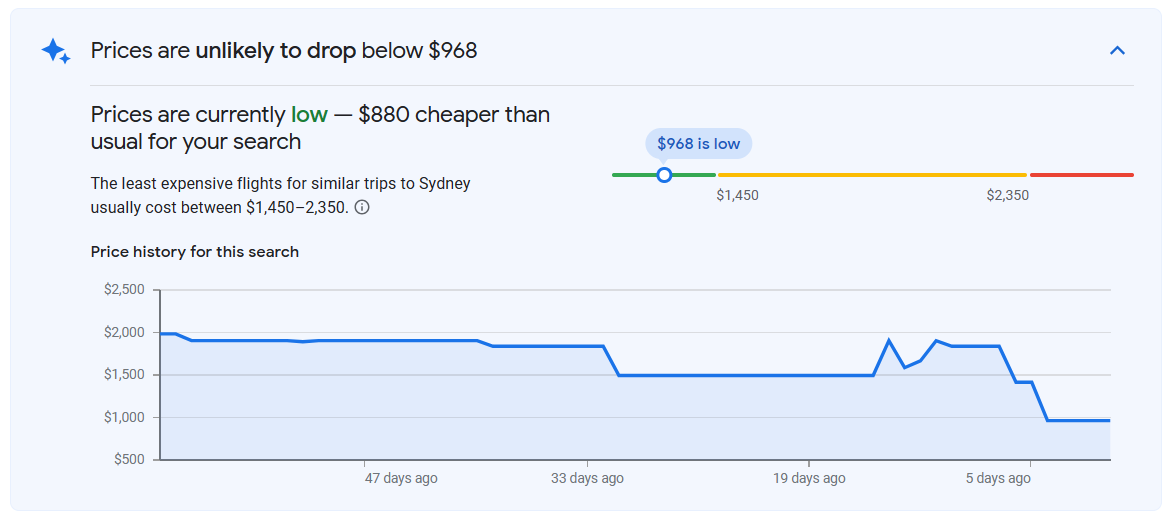
Task: Click the '19 days ago' axis label
Action: pos(809,478)
